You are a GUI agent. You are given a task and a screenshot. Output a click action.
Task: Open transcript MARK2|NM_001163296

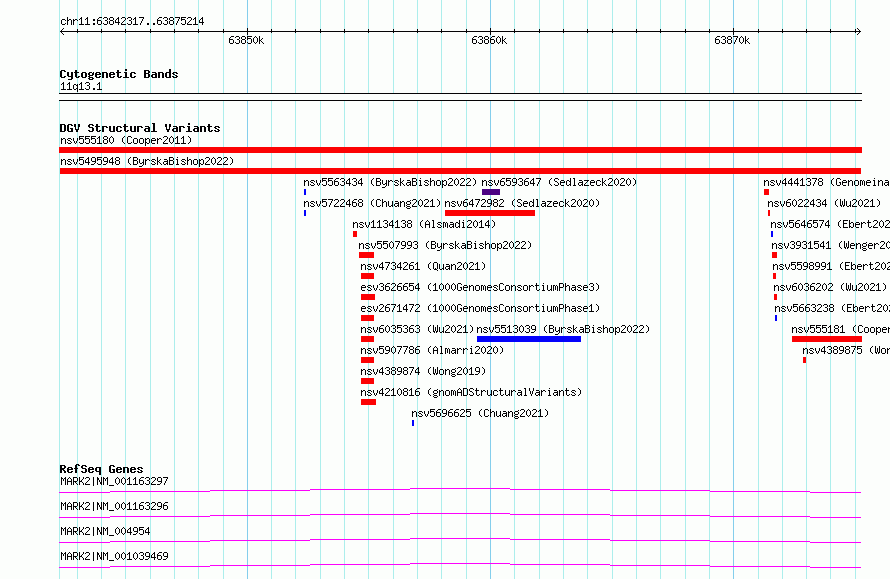114,506
